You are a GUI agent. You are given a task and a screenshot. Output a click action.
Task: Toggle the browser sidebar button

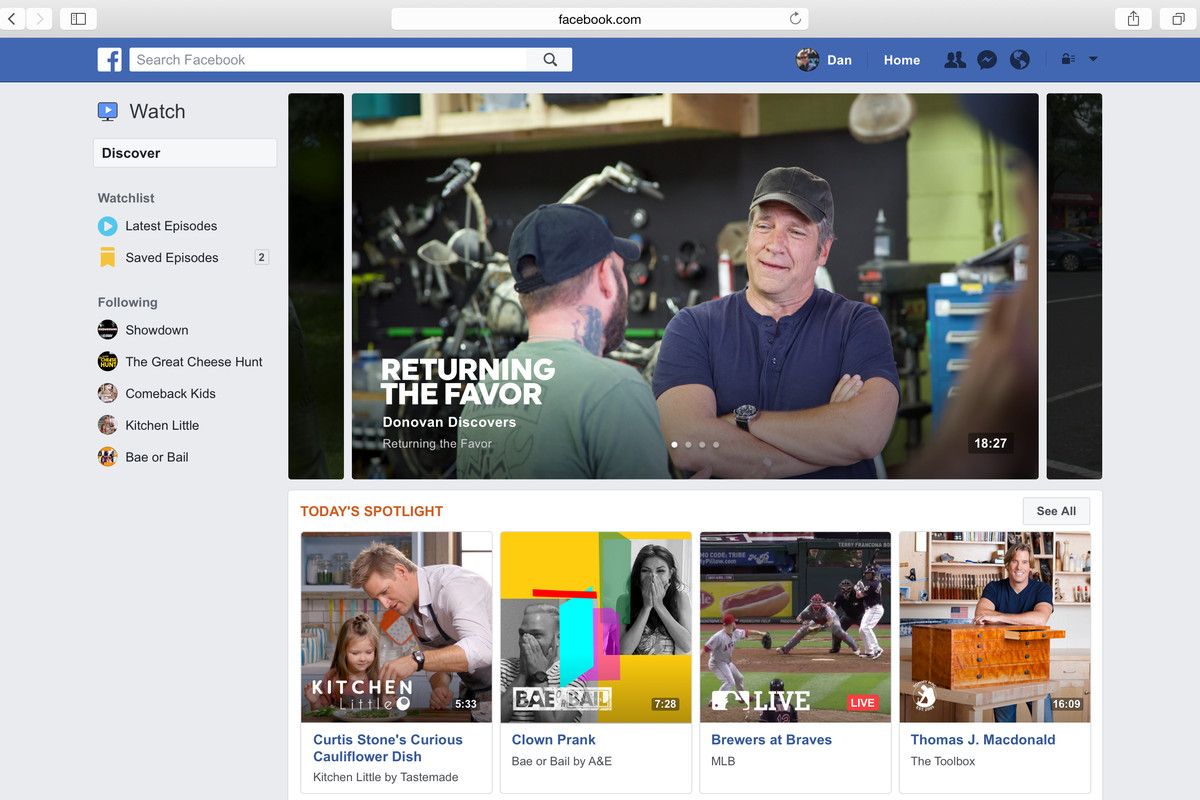[77, 18]
